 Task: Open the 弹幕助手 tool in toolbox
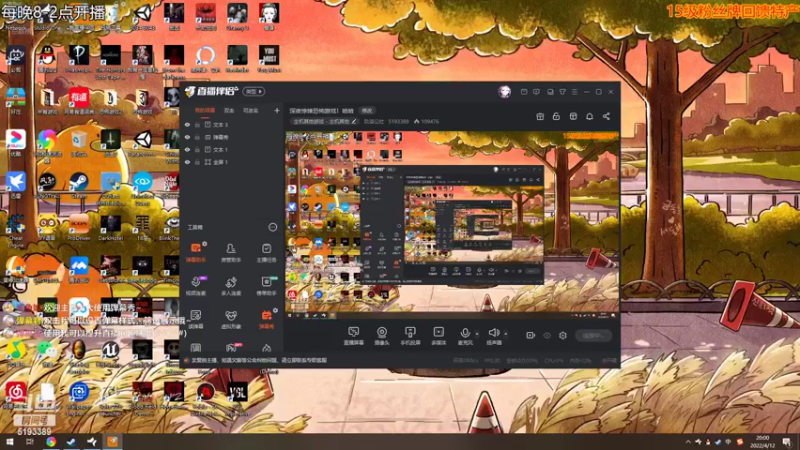pyautogui.click(x=195, y=252)
